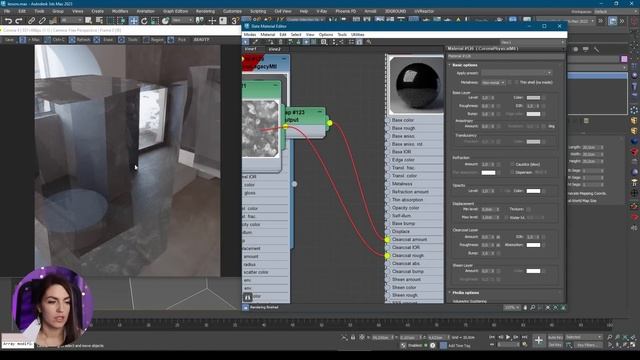
Task: Click the zoom magnifier in material editor navigation
Action: click(x=533, y=308)
